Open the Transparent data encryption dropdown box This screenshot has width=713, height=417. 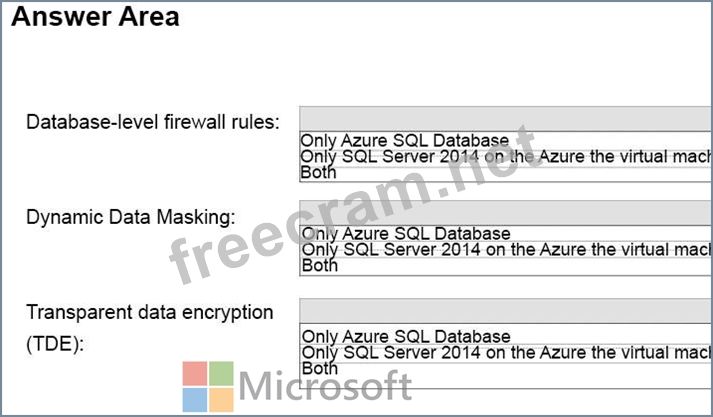506,311
